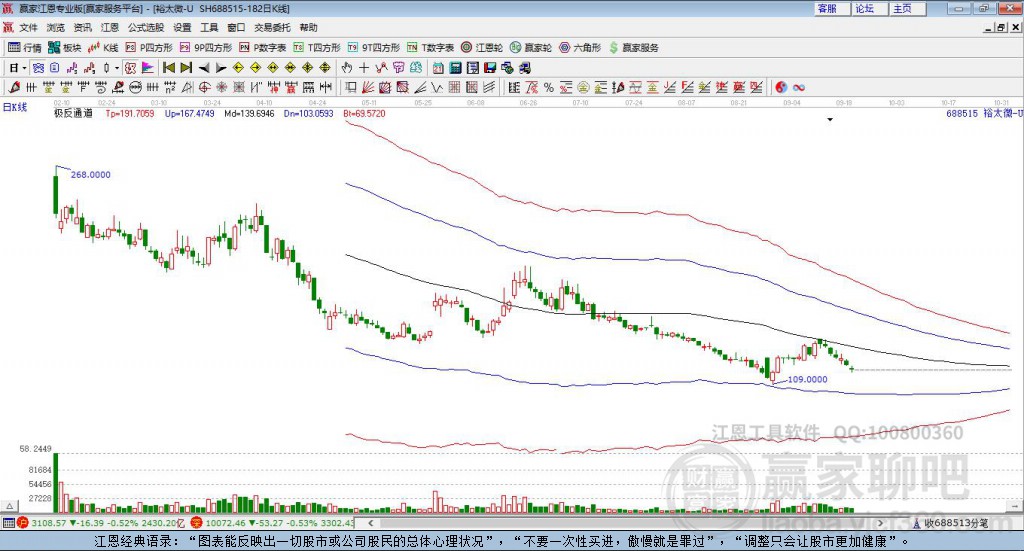Collapse the volume panel up-arrow button

coord(9,506)
